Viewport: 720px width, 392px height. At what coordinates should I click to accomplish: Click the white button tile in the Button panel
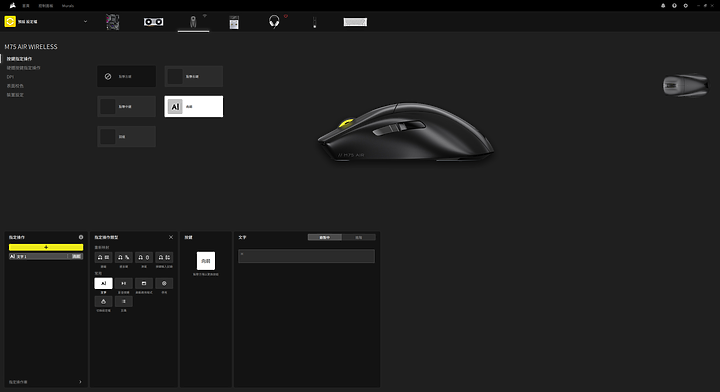(206, 261)
